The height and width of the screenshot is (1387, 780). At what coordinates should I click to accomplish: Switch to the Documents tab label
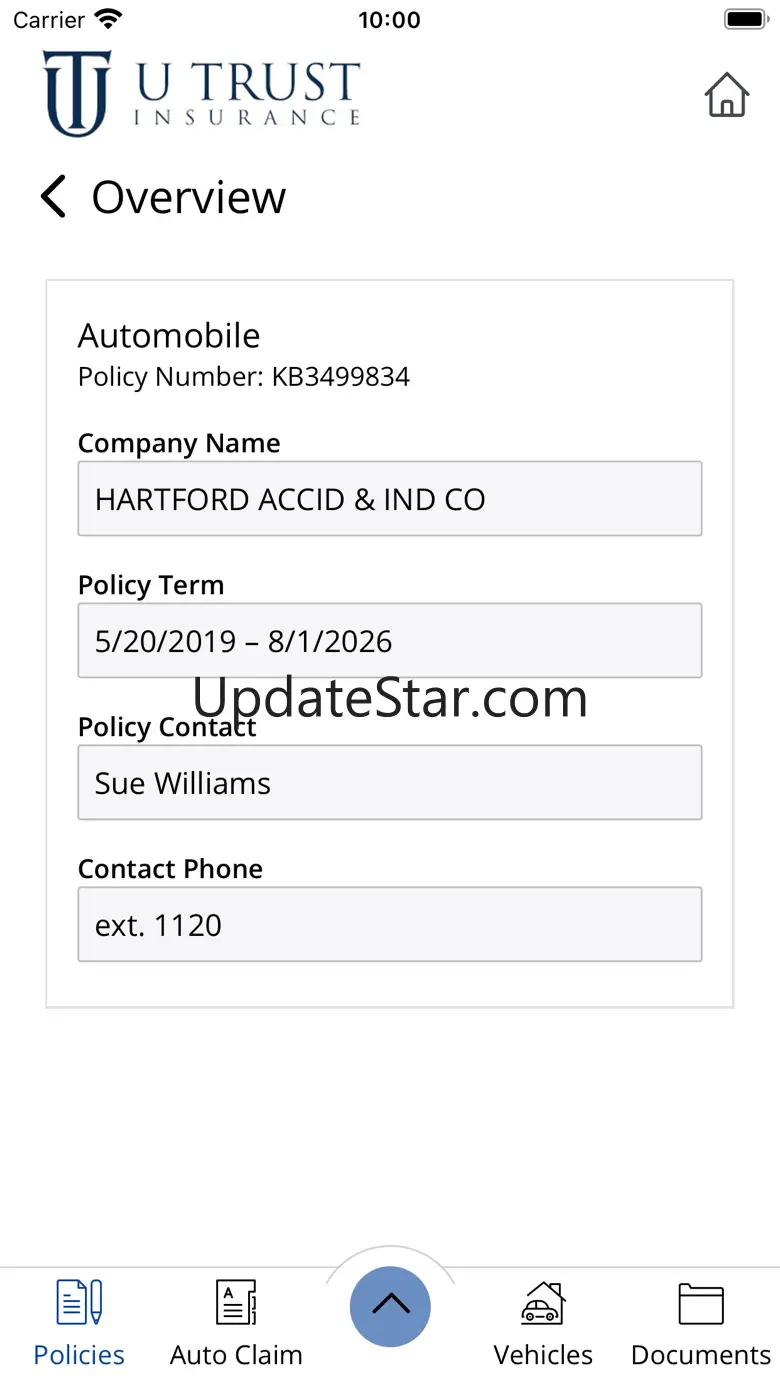[701, 1355]
